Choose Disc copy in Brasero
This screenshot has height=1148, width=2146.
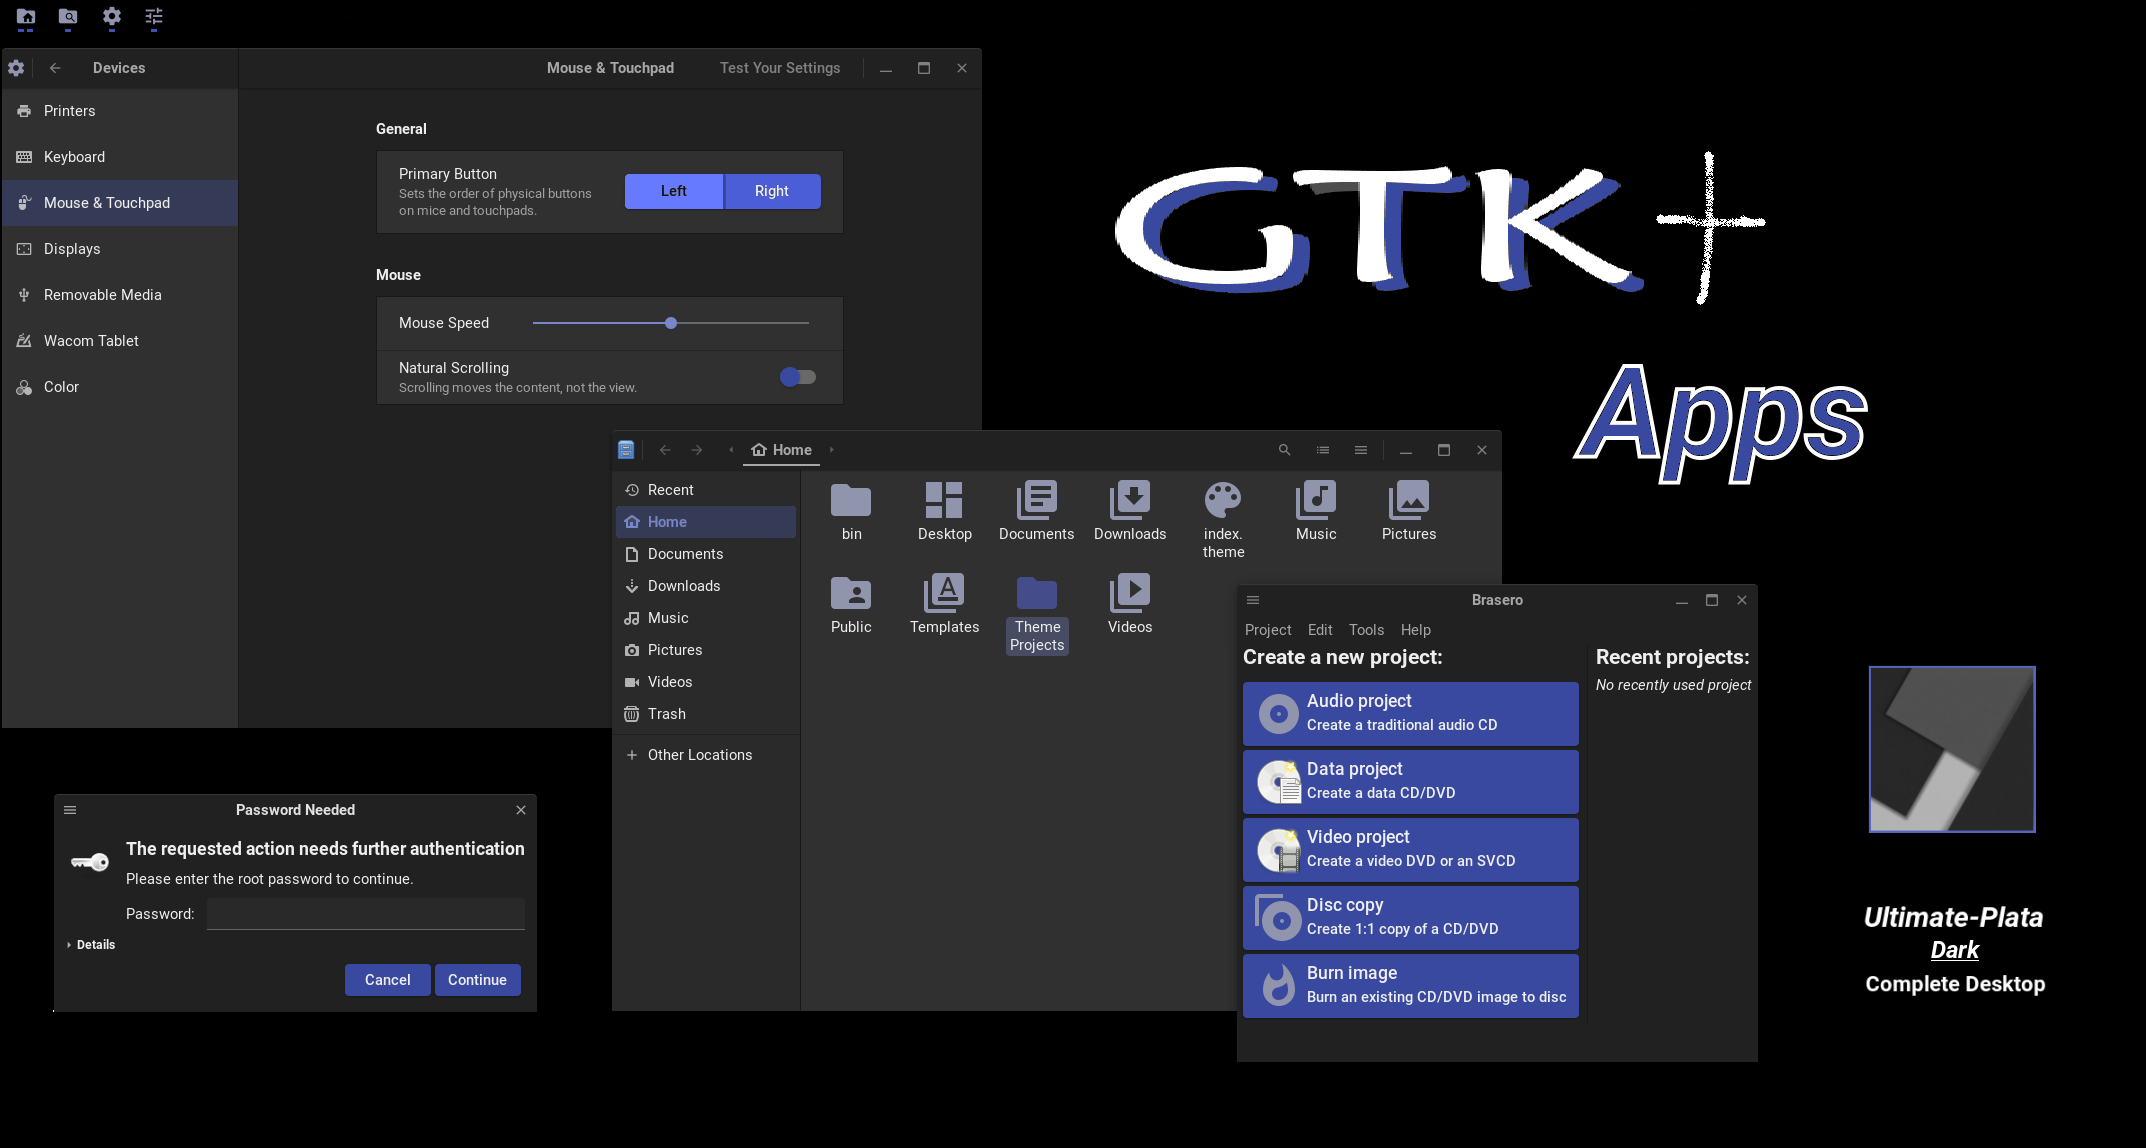coord(1410,918)
